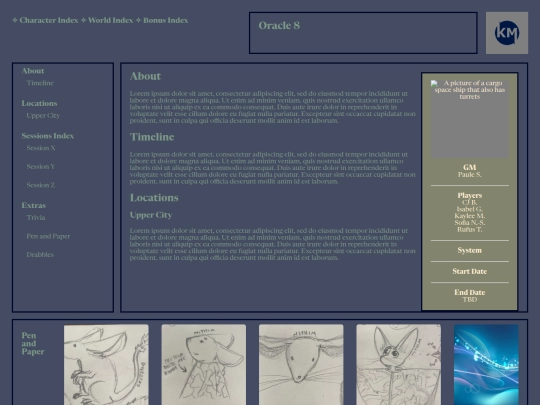Open the big-eared fox sketch
Viewport: 540px width, 405px height.
coord(398,364)
